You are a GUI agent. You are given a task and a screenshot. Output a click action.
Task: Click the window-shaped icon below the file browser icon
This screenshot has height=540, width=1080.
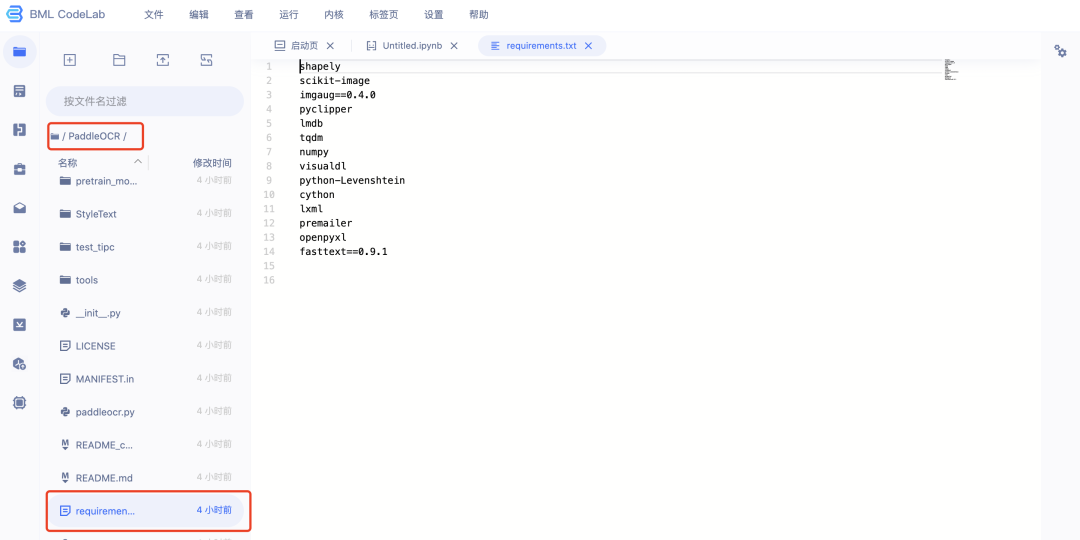pyautogui.click(x=19, y=91)
